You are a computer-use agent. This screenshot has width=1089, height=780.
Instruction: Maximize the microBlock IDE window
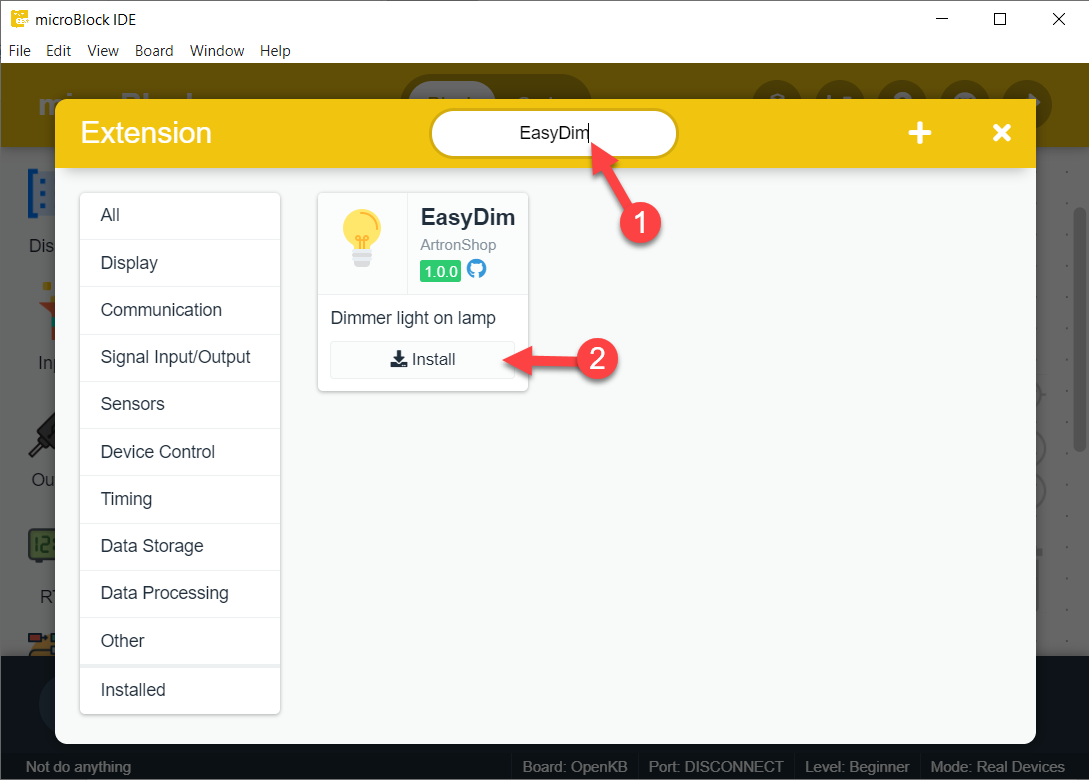(x=1000, y=19)
